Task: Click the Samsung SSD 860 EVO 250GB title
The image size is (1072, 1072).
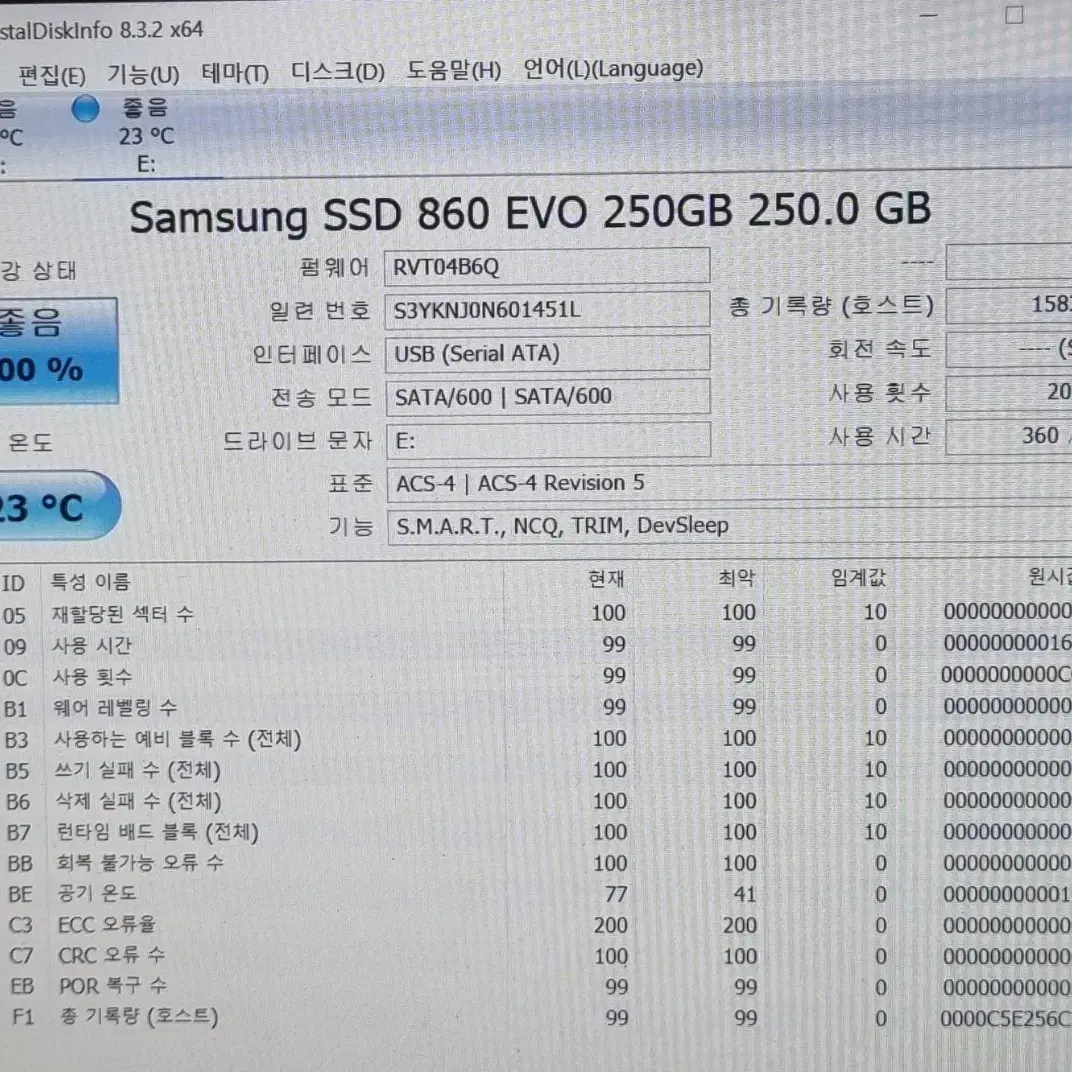Action: tap(530, 212)
